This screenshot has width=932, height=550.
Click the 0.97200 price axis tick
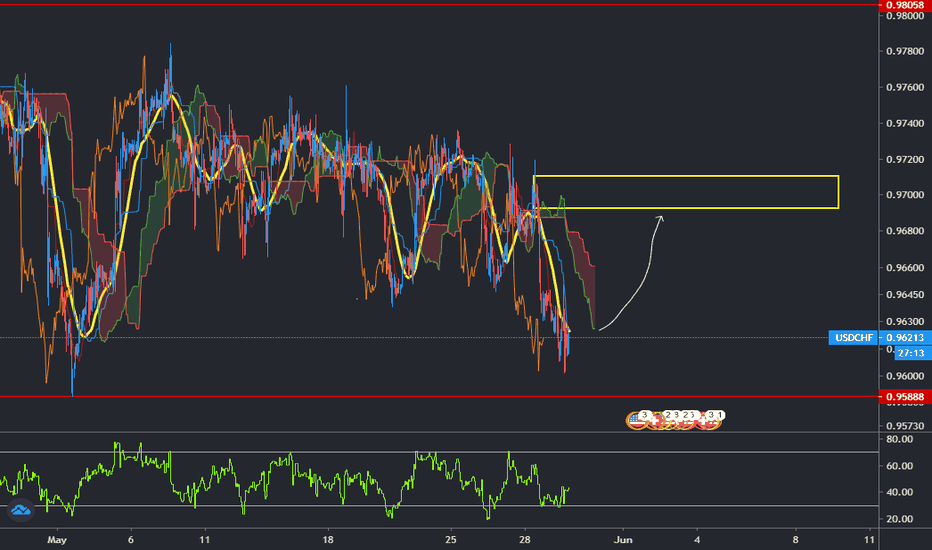tap(905, 159)
